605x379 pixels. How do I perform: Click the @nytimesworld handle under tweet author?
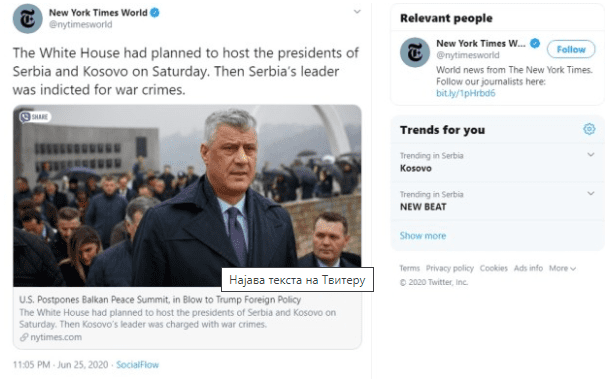tap(80, 24)
